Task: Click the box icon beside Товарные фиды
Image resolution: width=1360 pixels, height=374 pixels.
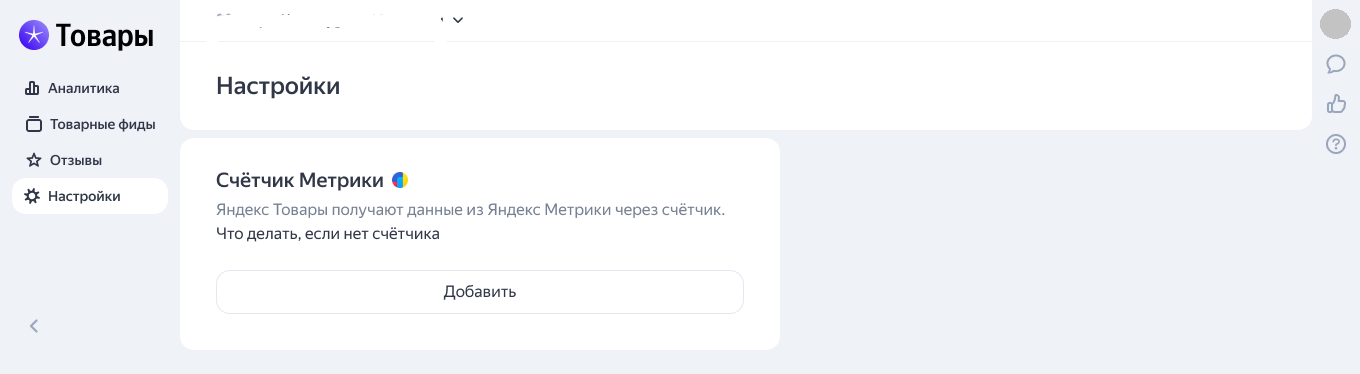Action: tap(33, 125)
